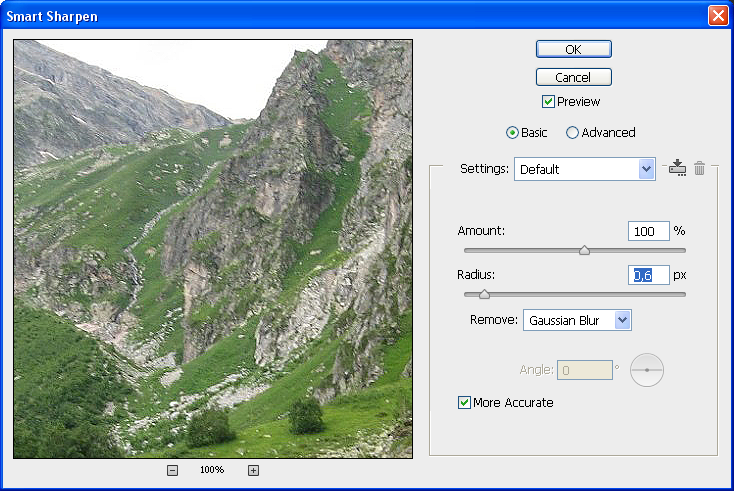
Task: Toggle the Preview checkbox
Action: point(548,102)
